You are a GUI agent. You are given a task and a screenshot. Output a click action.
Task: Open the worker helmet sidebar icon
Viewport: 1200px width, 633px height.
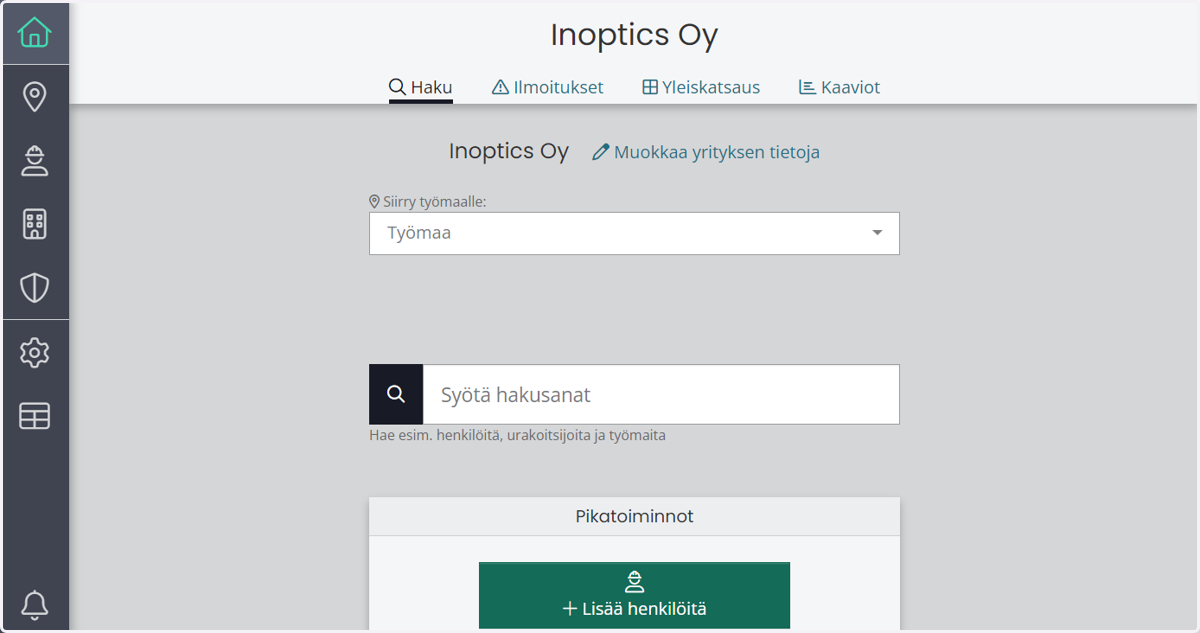tap(34, 161)
